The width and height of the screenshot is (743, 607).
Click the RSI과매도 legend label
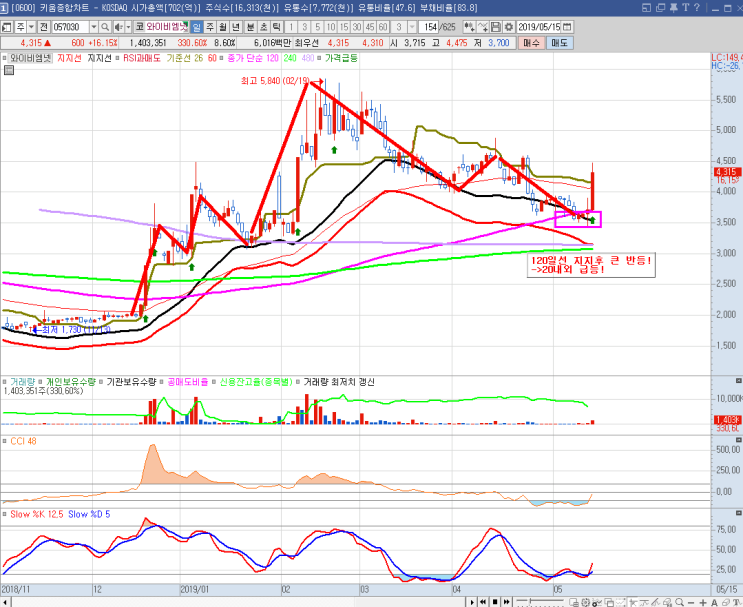click(142, 58)
